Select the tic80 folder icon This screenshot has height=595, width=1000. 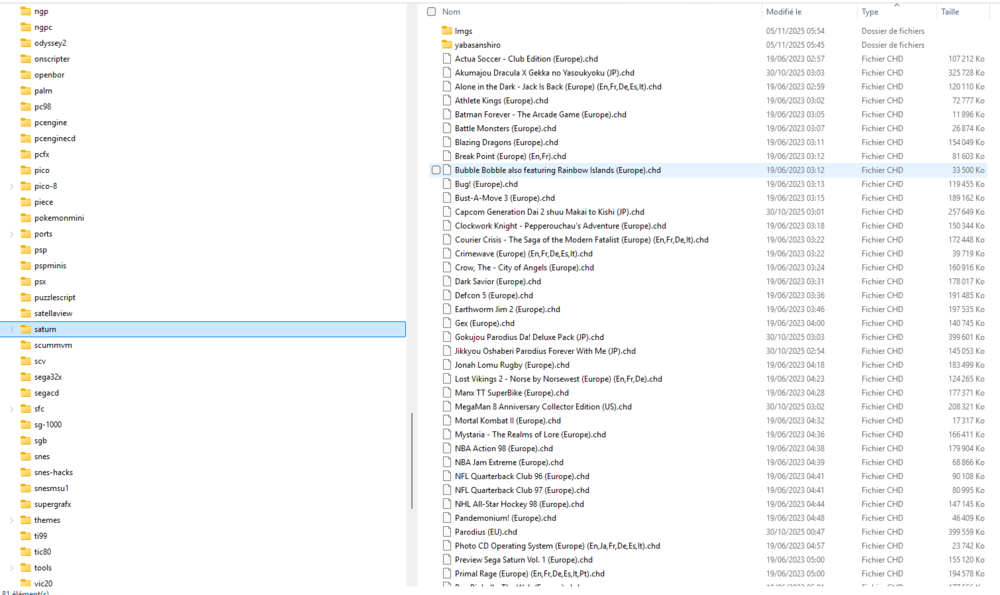(x=26, y=552)
